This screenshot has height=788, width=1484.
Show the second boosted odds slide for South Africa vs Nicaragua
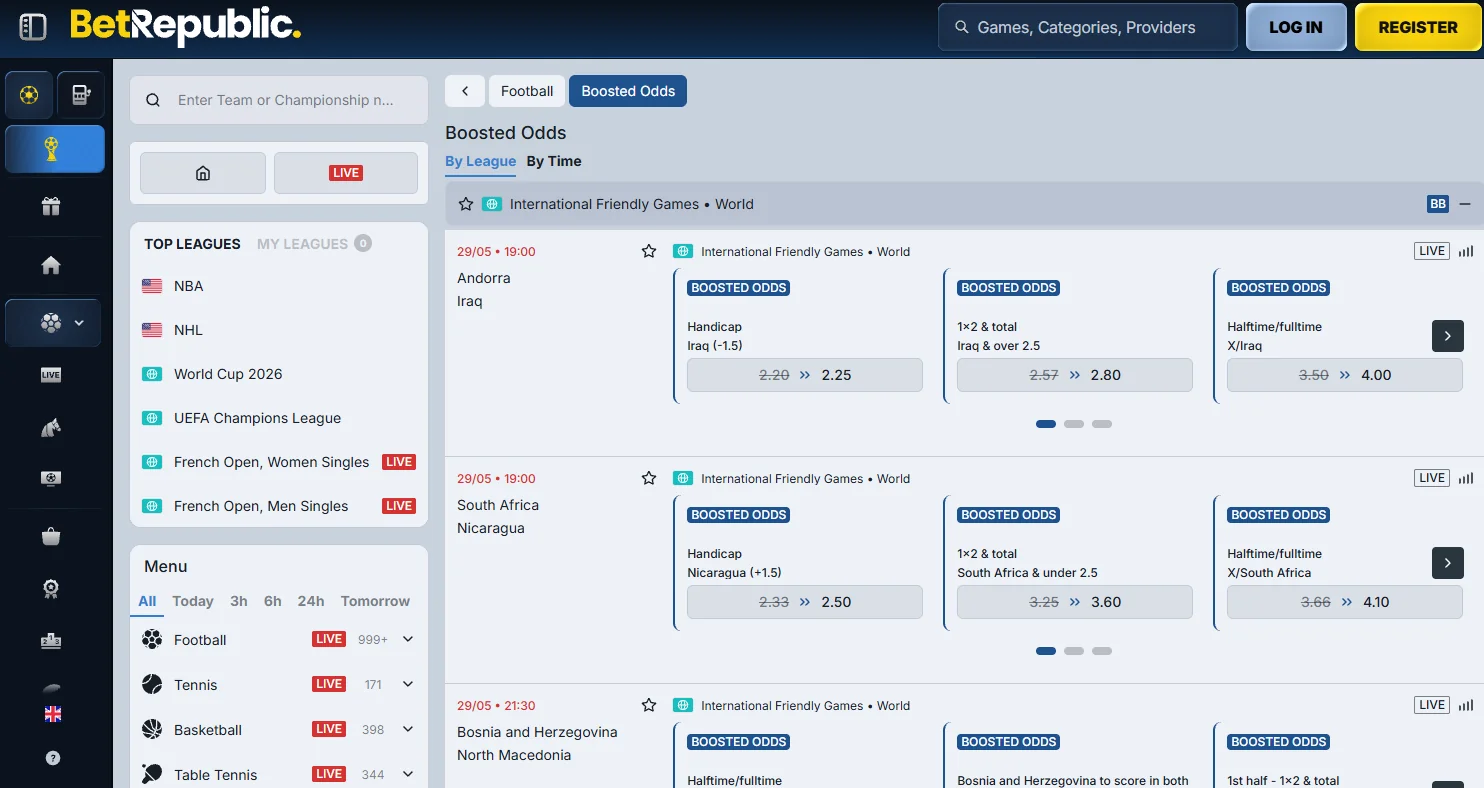click(x=1074, y=651)
